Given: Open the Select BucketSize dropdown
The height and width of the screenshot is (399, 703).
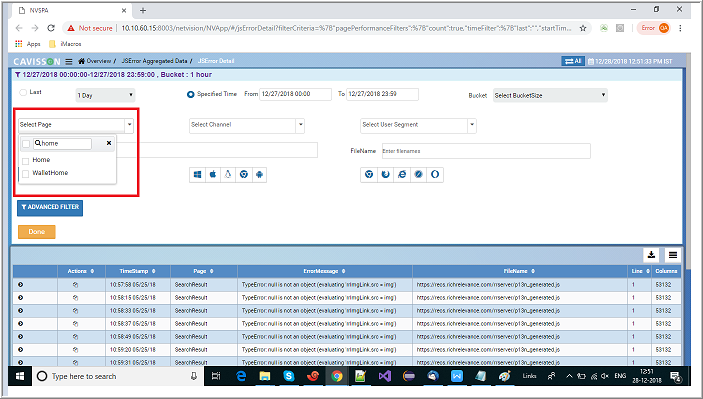Looking at the screenshot, I should [550, 95].
